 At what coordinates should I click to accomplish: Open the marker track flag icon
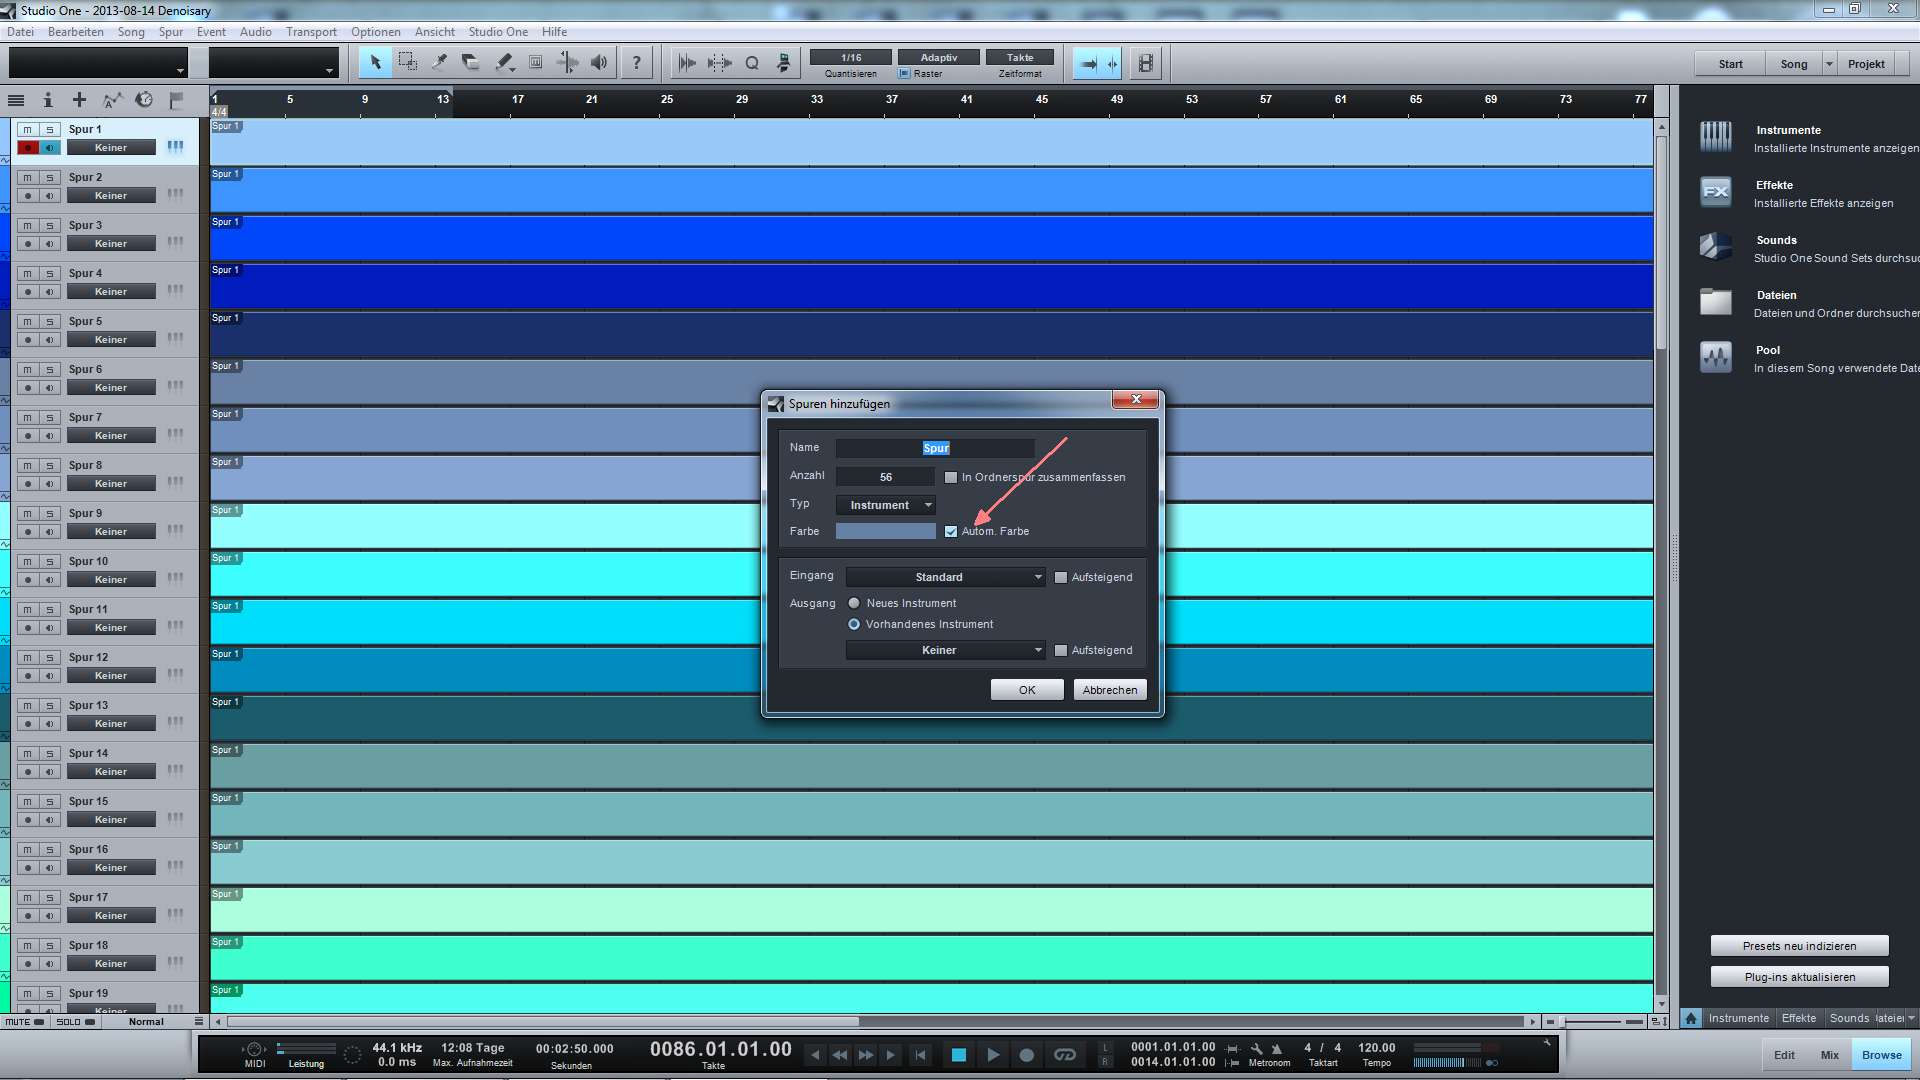(x=176, y=100)
